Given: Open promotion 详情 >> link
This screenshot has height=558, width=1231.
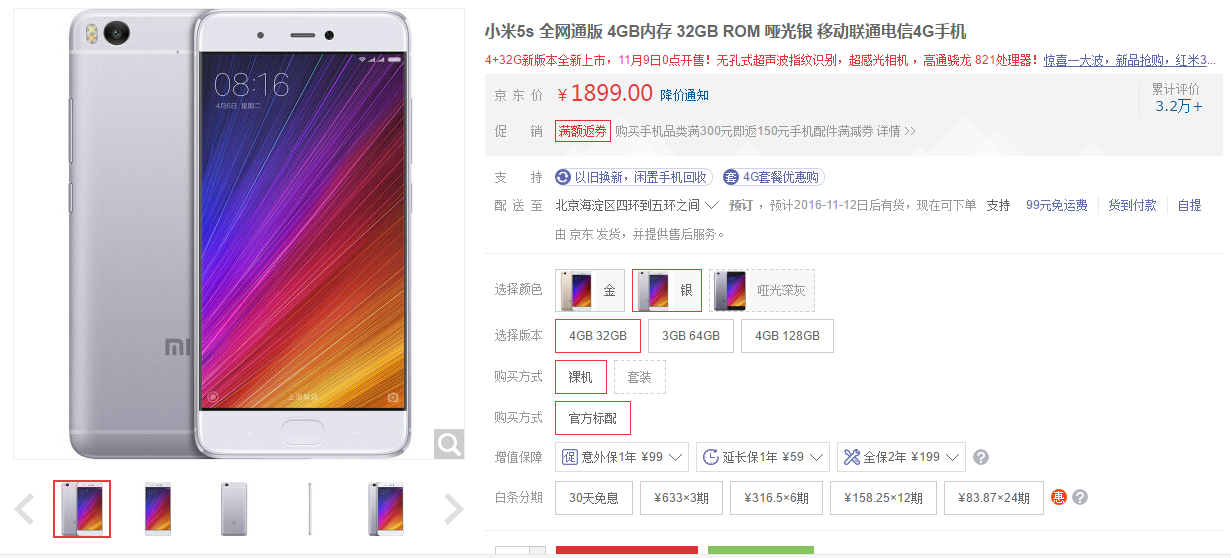Looking at the screenshot, I should [896, 131].
